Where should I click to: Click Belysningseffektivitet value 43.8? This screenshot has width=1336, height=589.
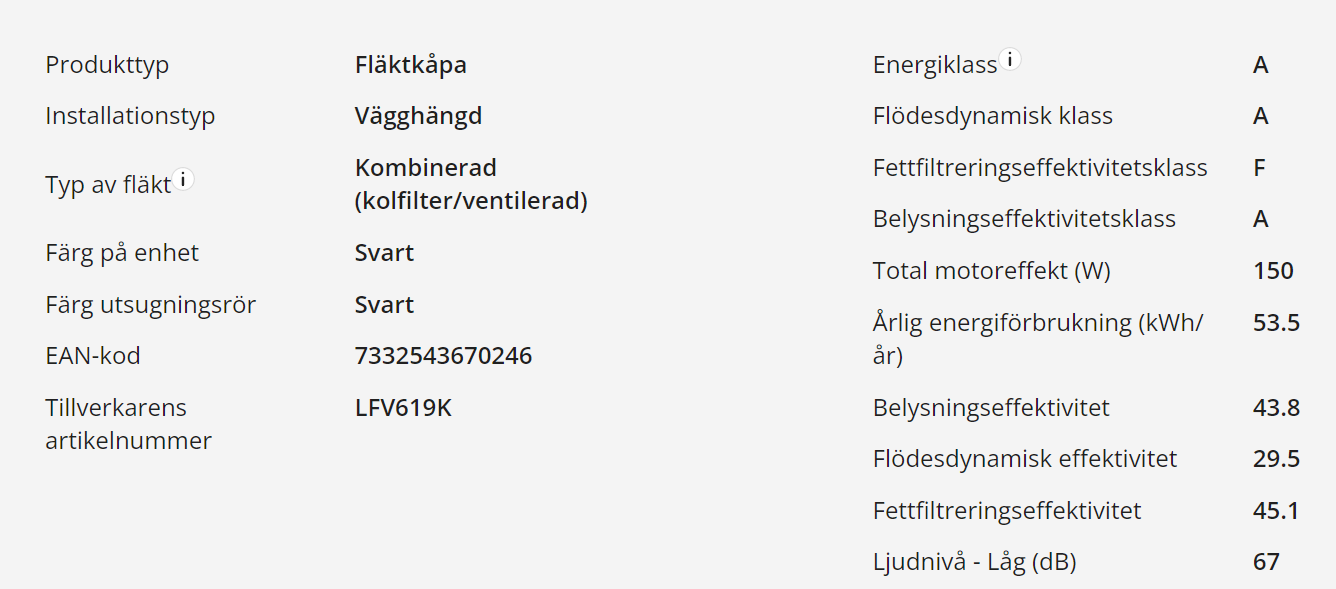[1276, 408]
